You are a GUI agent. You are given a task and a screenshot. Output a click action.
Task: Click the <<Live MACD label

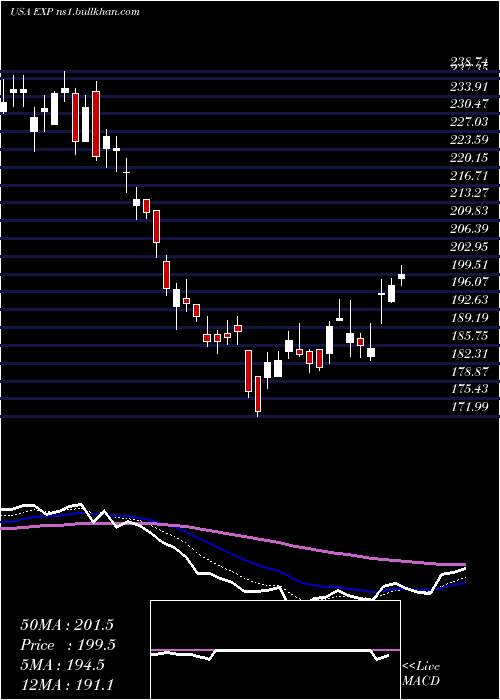tap(421, 673)
